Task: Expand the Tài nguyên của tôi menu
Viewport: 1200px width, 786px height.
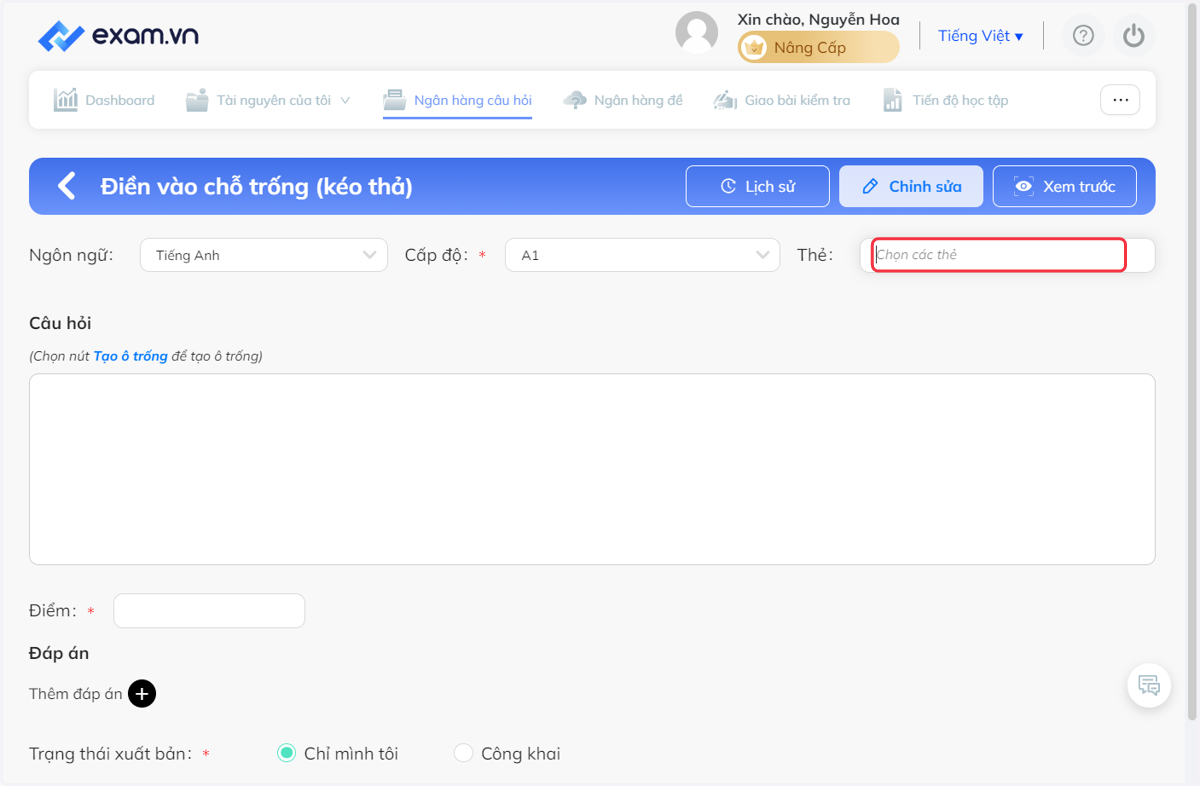Action: click(268, 100)
